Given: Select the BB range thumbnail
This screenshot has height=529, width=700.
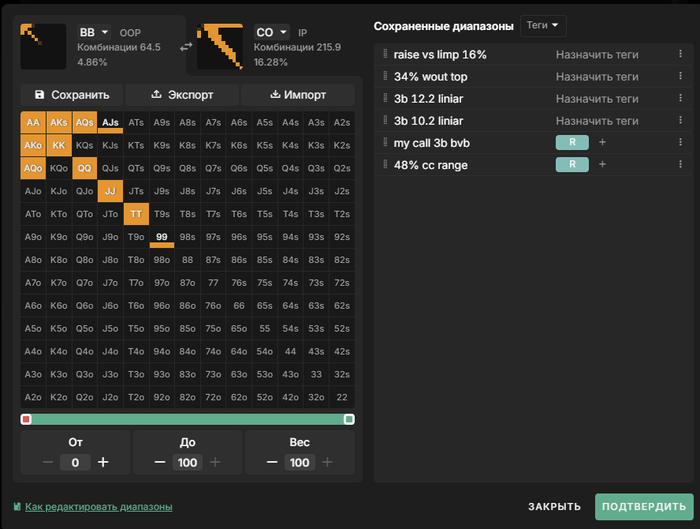Looking at the screenshot, I should pos(43,46).
